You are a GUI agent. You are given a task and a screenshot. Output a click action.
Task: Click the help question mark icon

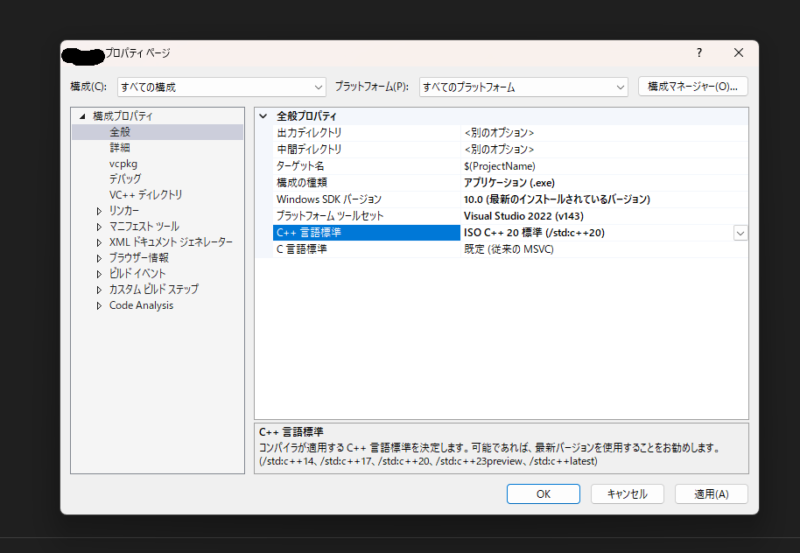pos(699,53)
